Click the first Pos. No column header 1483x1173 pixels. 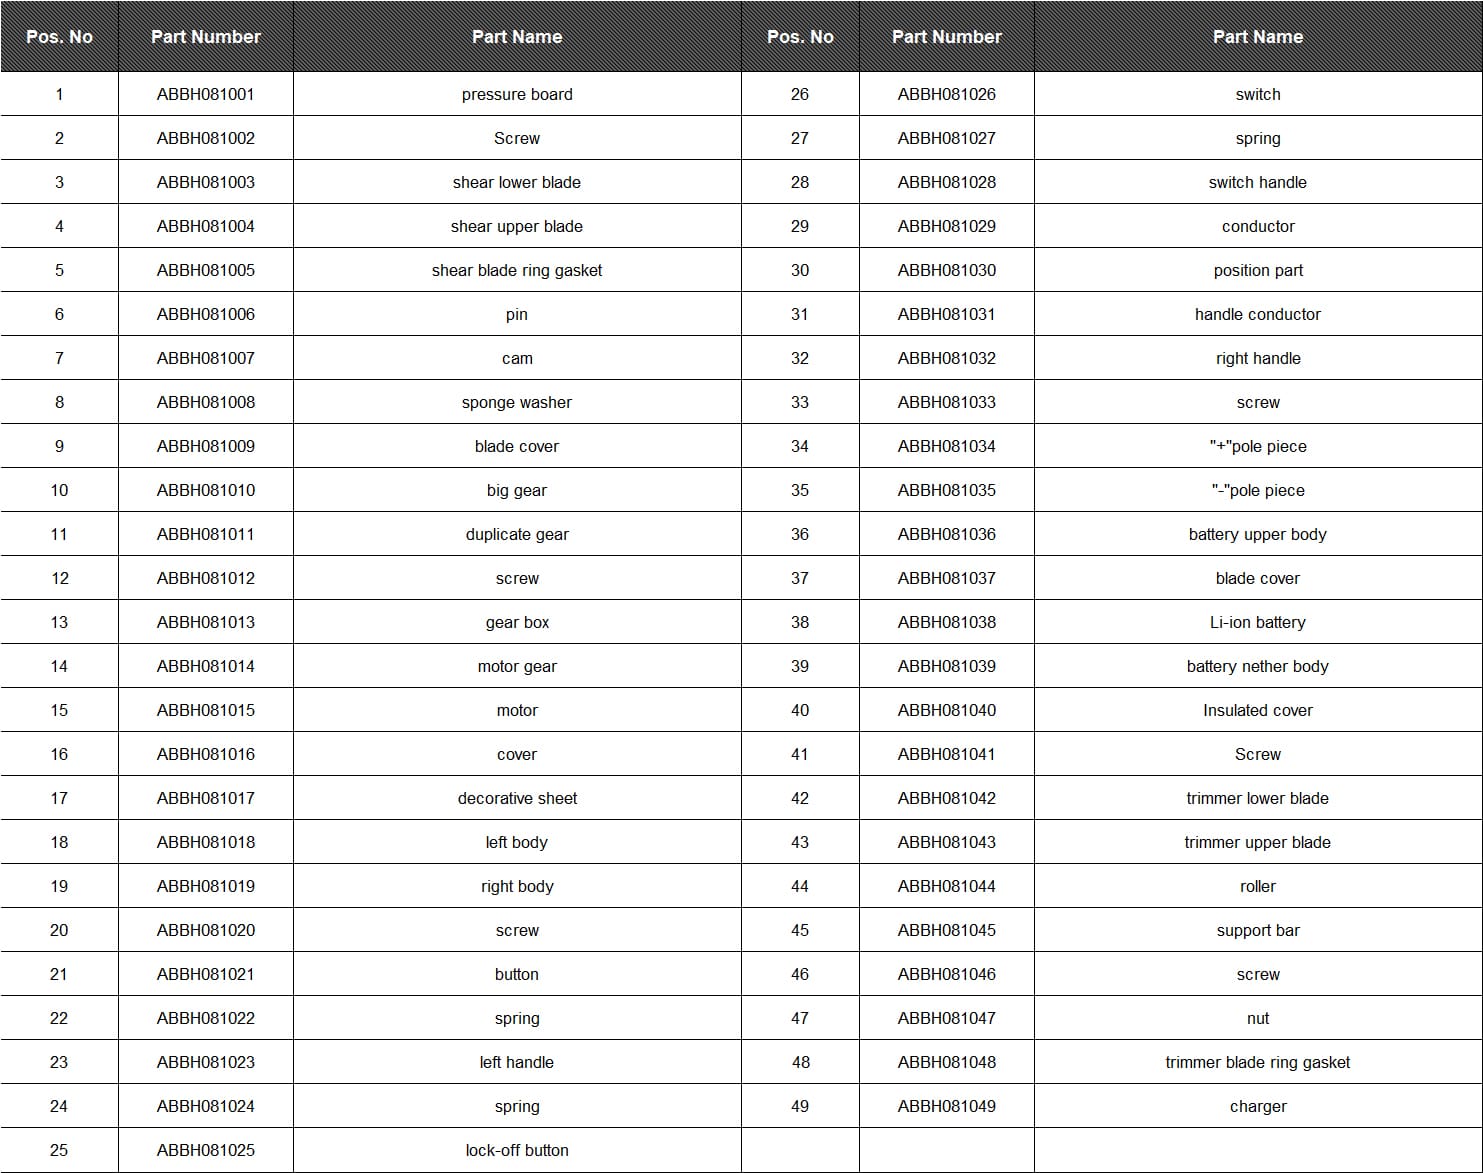(59, 37)
